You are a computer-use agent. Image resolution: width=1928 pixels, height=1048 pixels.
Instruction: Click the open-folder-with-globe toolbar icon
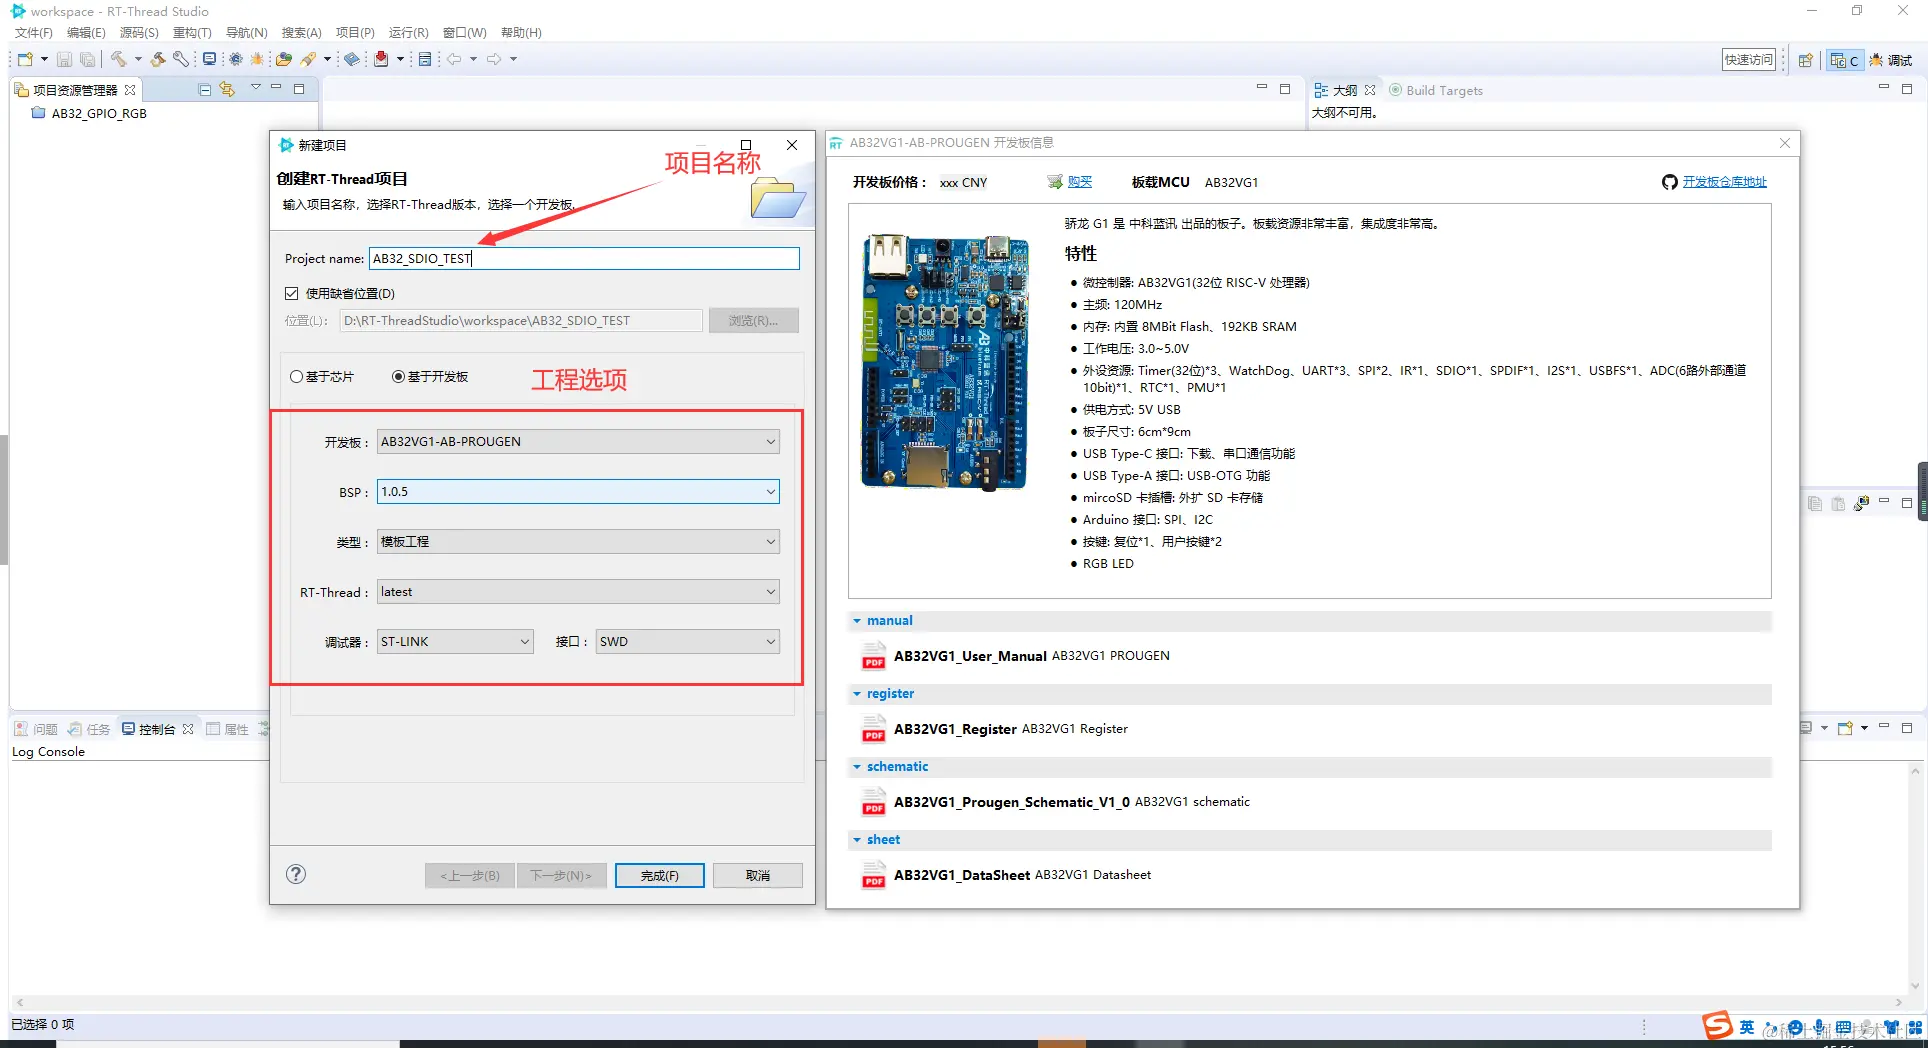(284, 59)
